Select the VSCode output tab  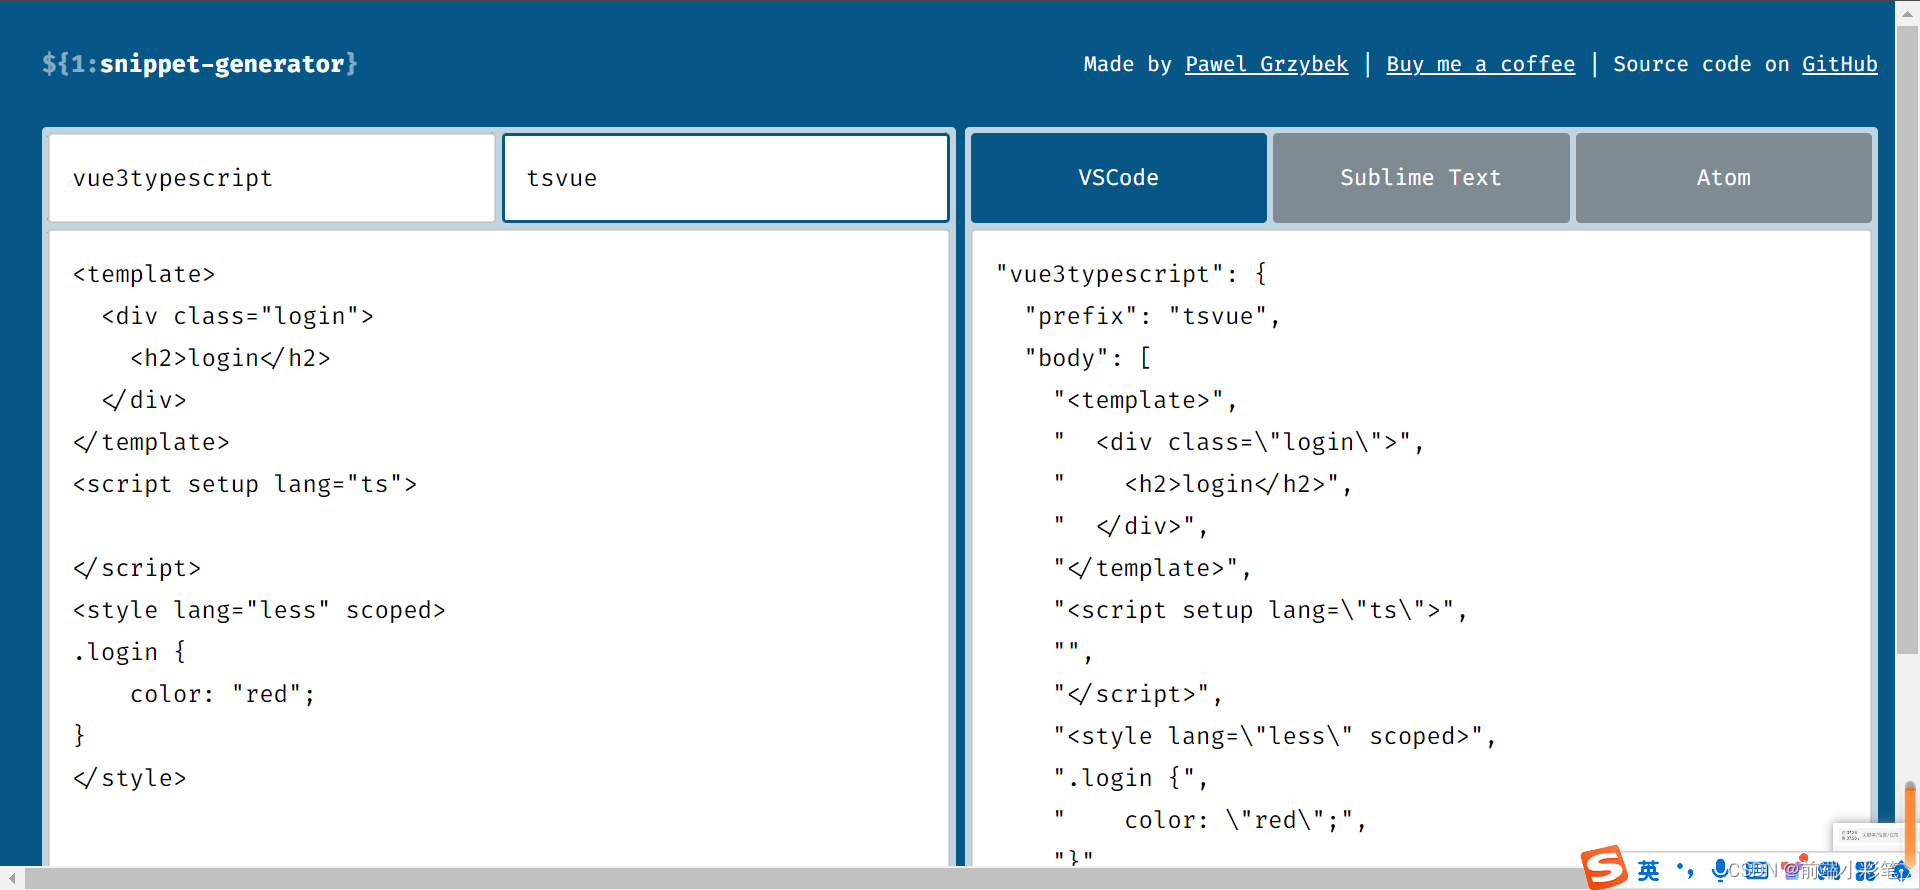[x=1118, y=178]
